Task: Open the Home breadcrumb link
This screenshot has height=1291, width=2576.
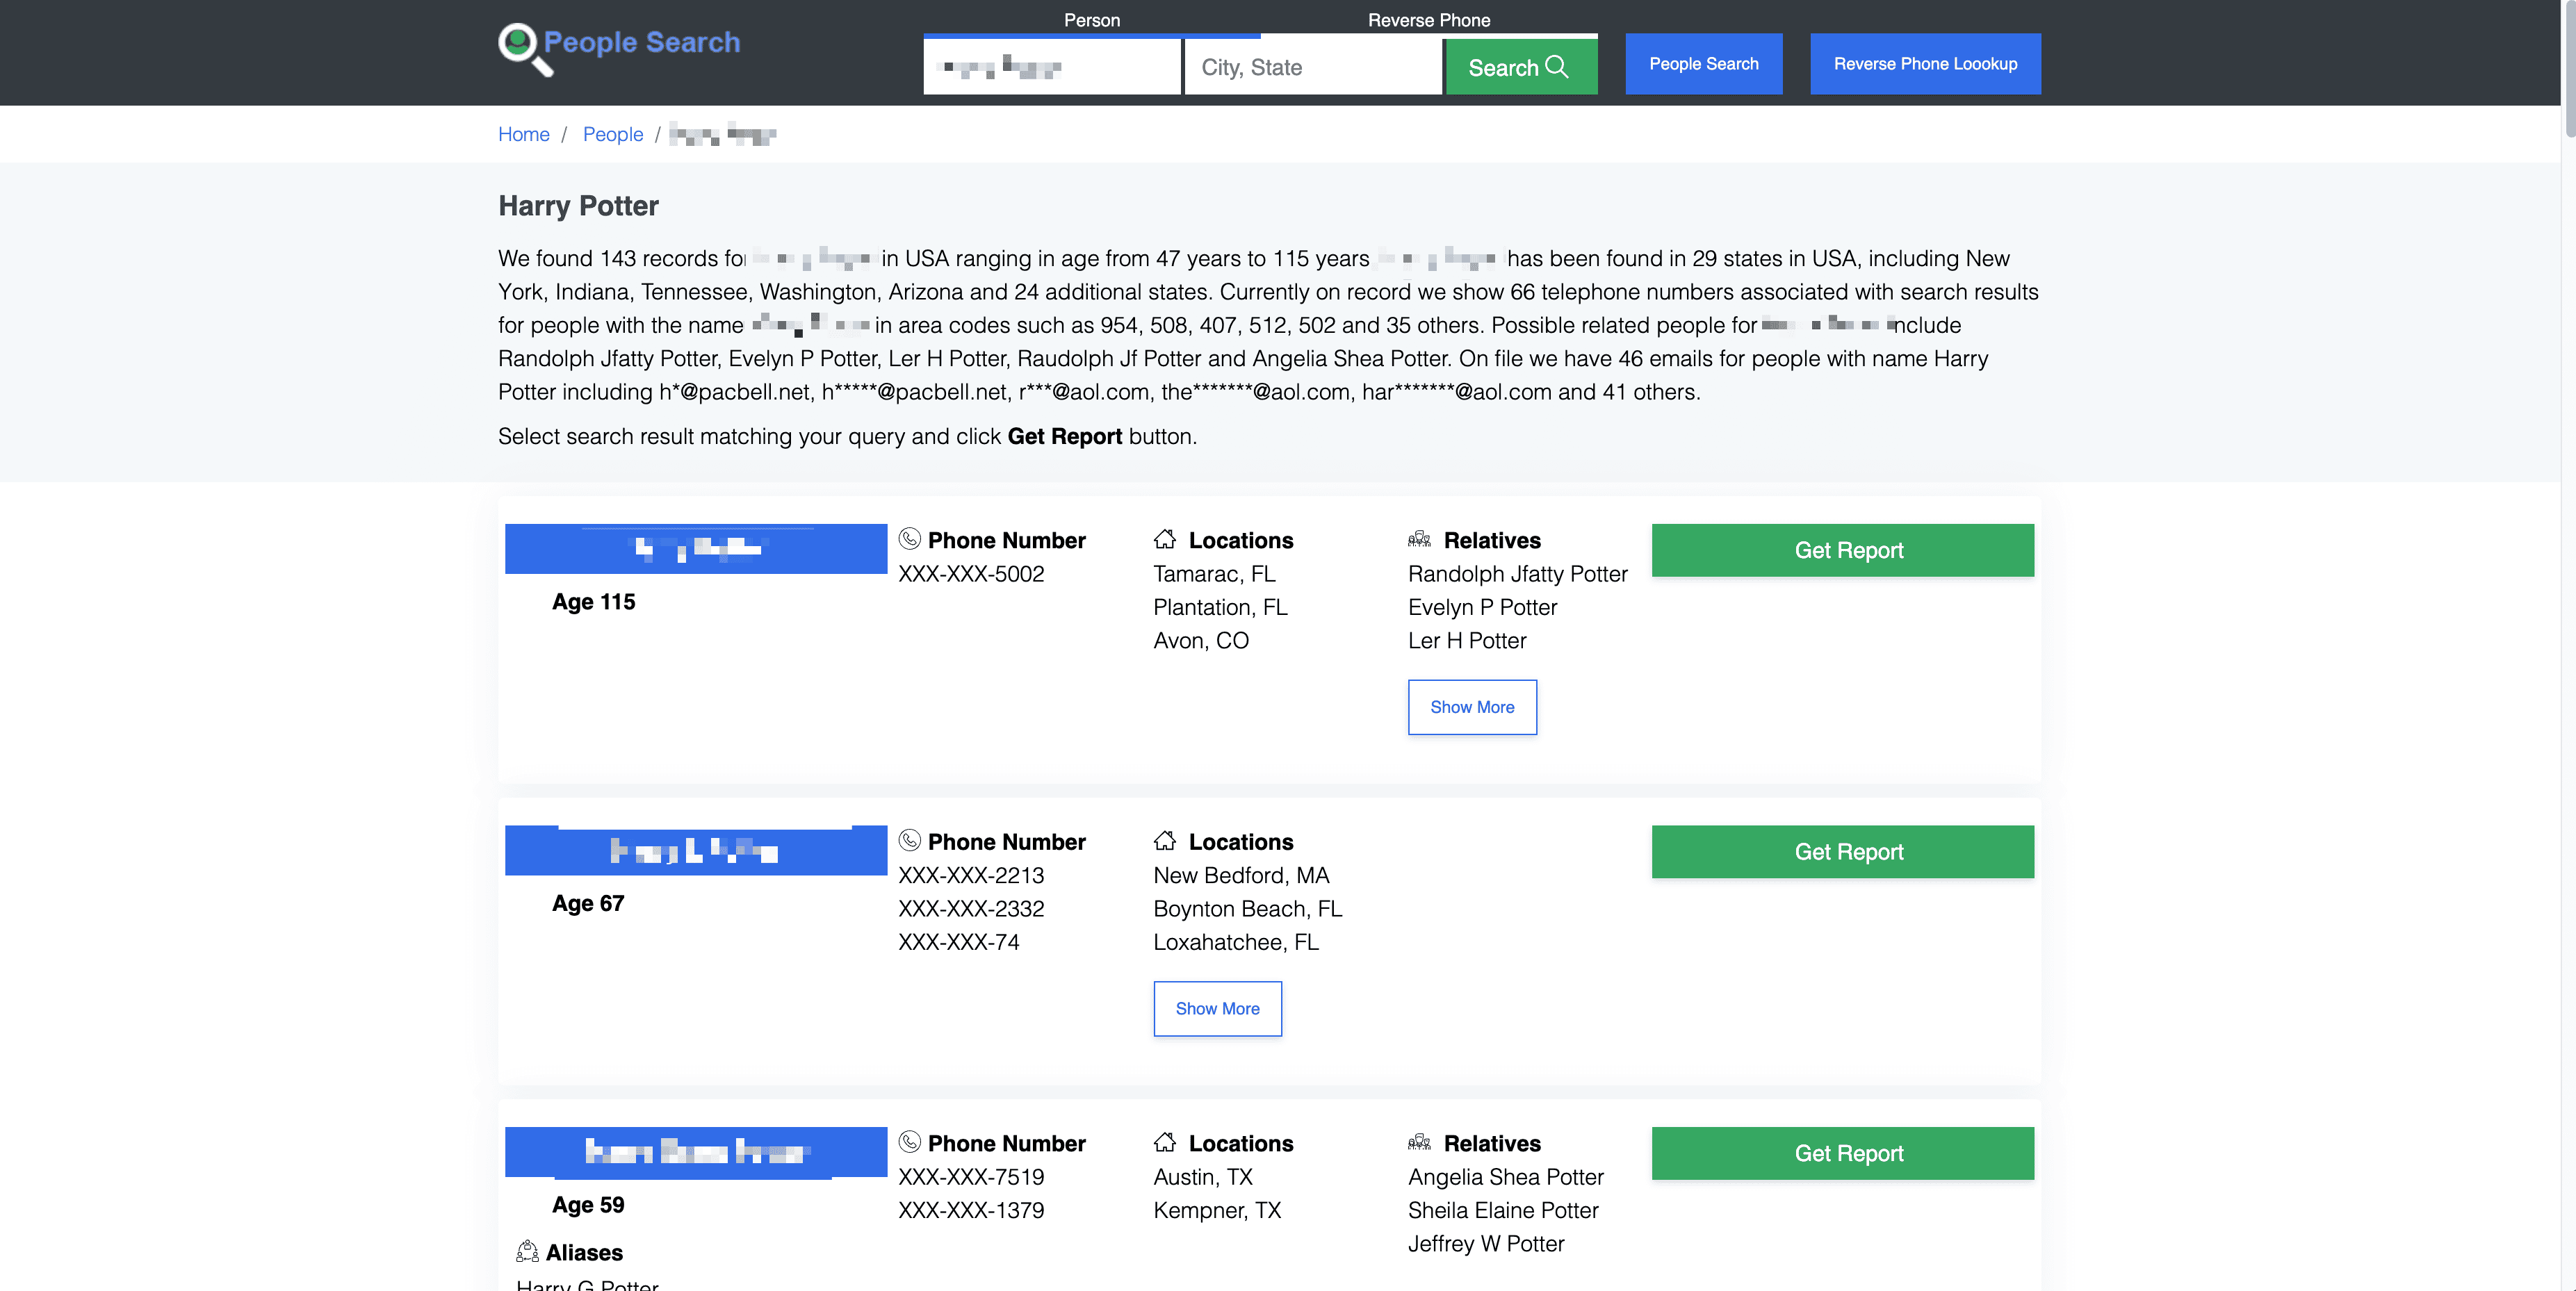Action: [523, 134]
